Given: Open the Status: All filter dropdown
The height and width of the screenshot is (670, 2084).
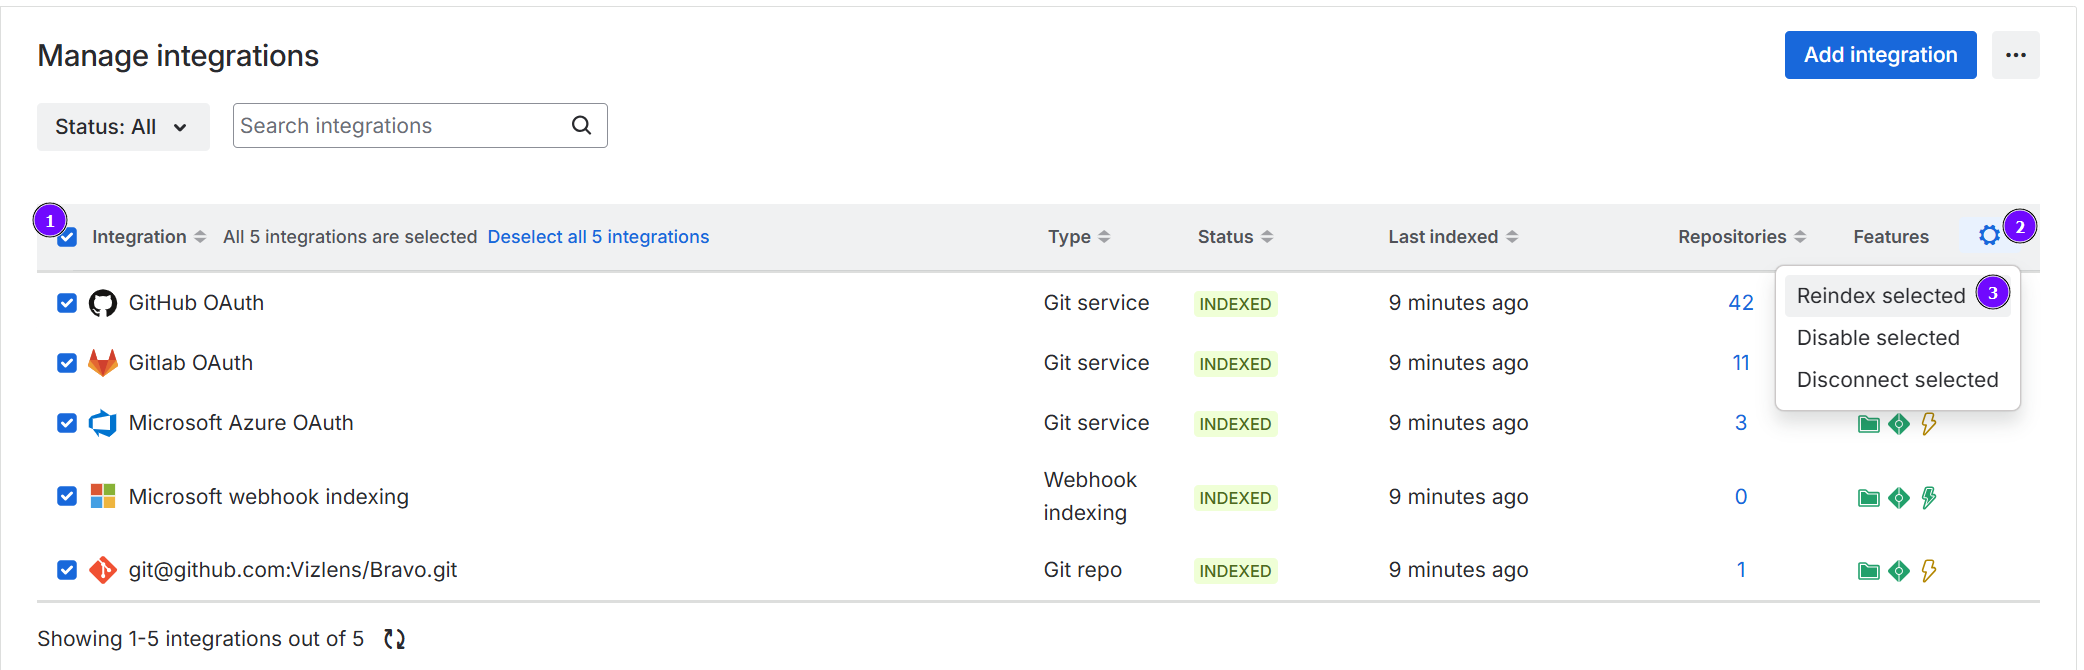Looking at the screenshot, I should point(123,127).
